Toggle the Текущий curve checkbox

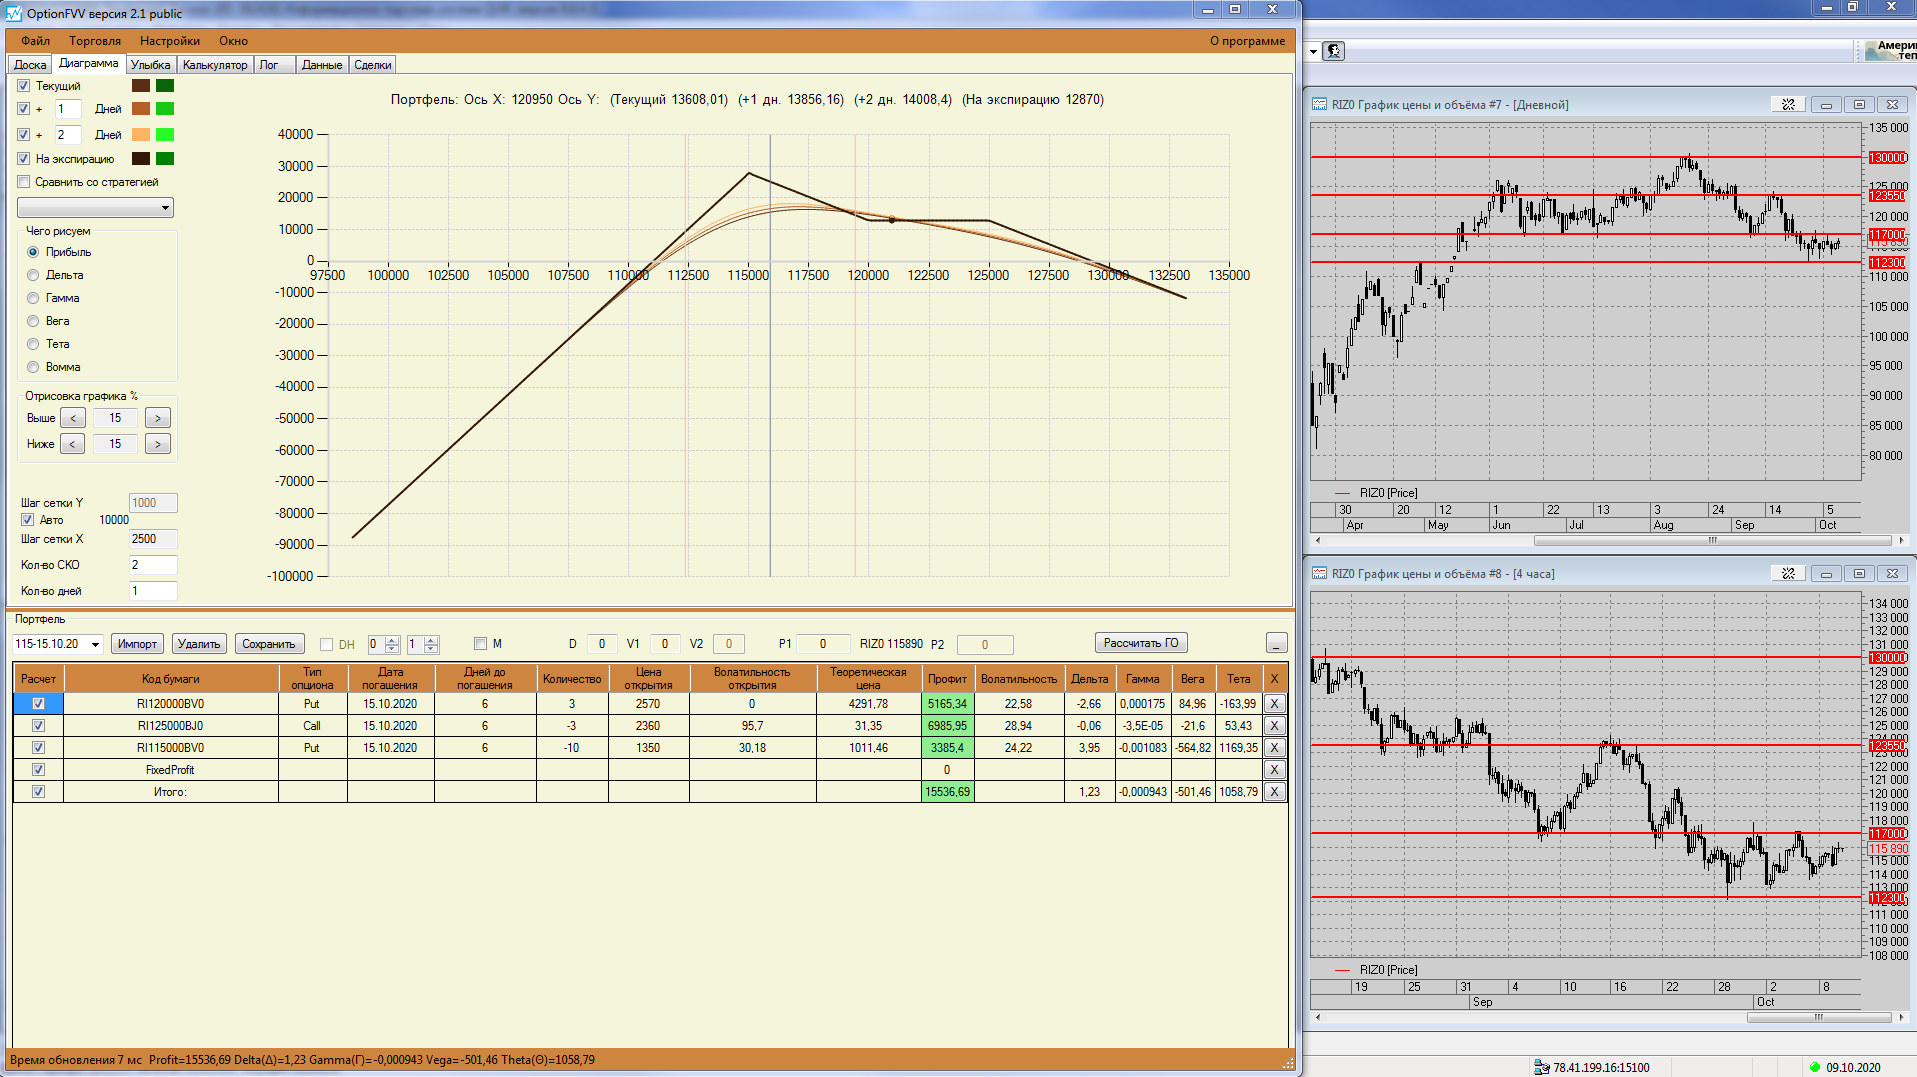click(24, 86)
